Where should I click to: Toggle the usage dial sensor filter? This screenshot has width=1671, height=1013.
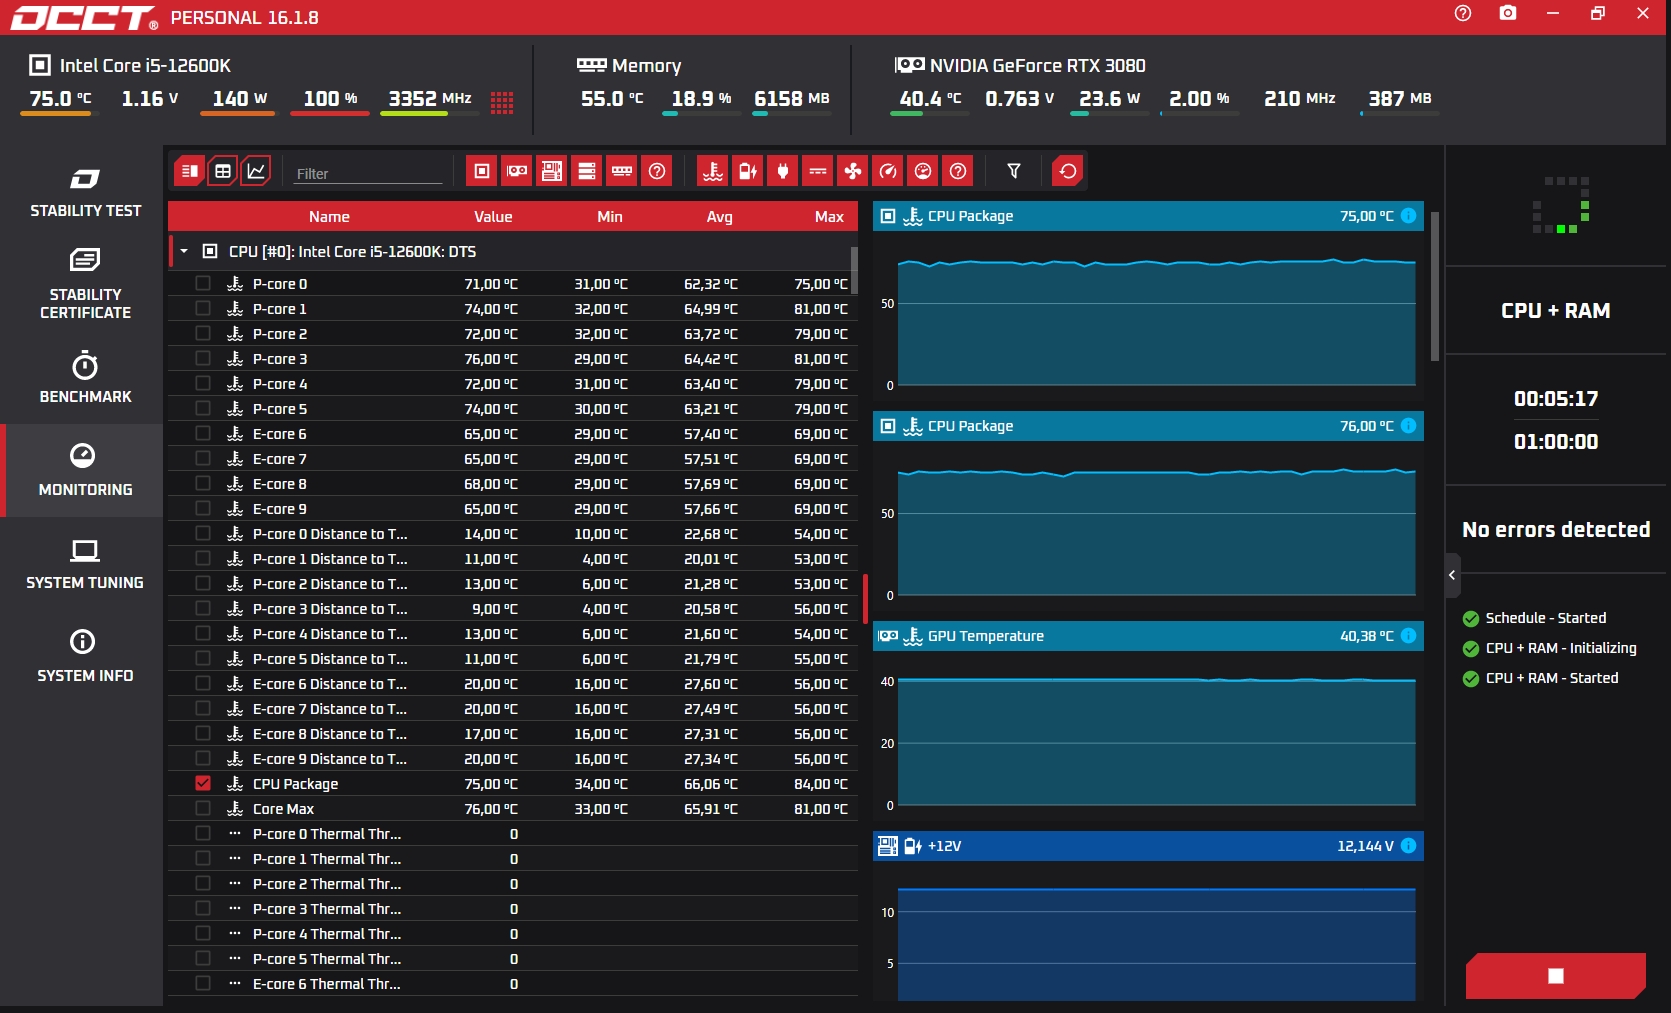point(923,171)
